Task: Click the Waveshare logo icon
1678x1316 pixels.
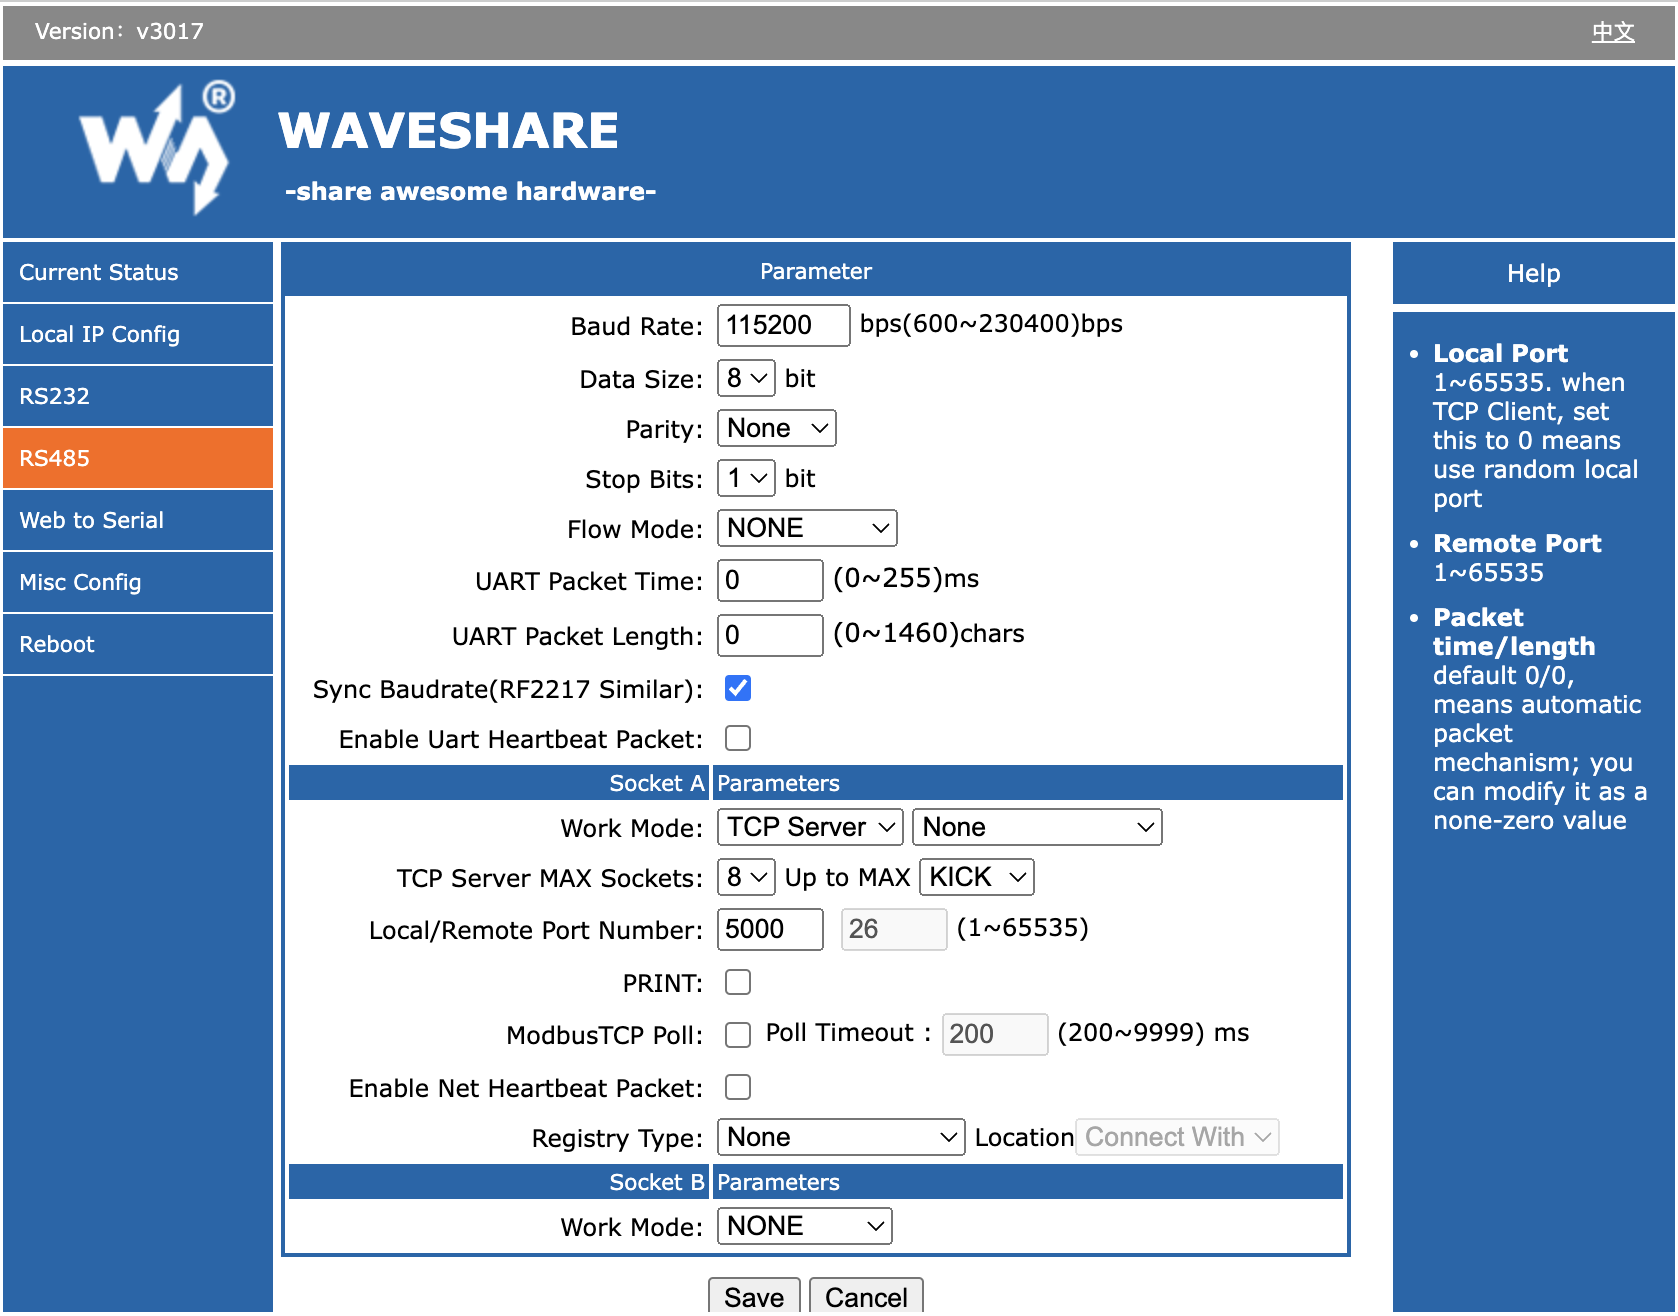Action: [157, 148]
